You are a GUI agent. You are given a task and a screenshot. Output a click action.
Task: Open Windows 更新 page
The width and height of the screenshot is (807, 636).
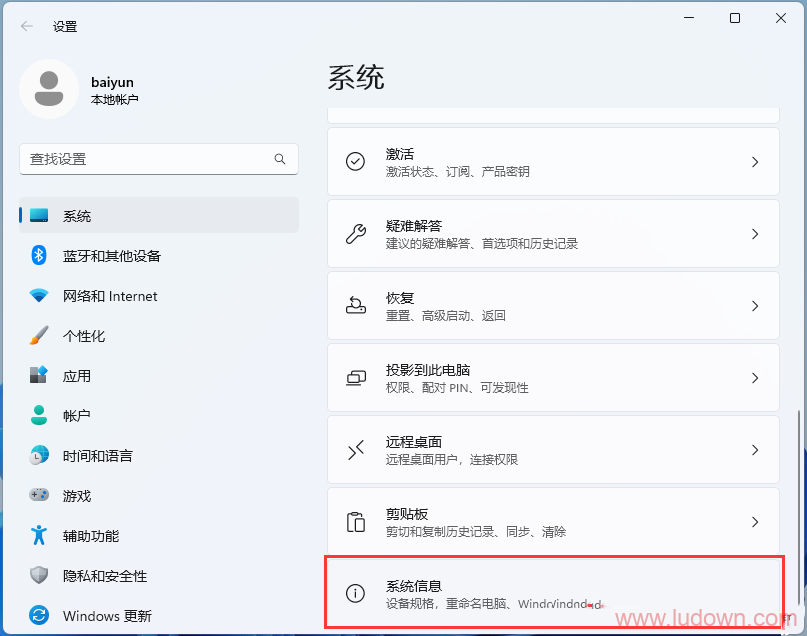click(159, 615)
